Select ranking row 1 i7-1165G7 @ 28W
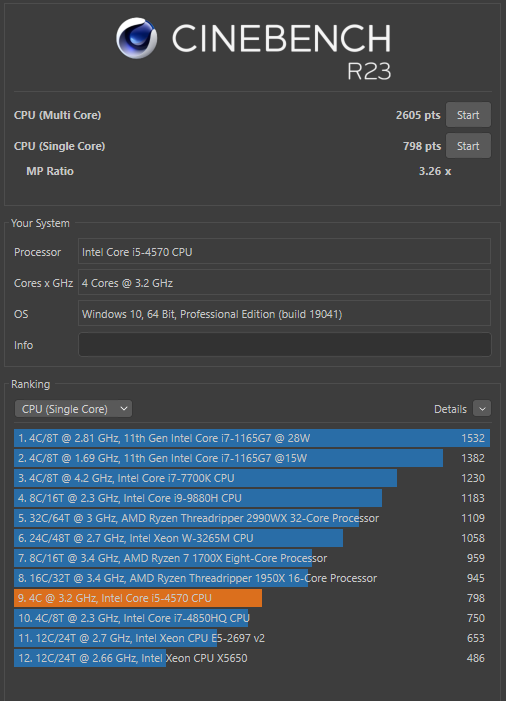506x701 pixels. [252, 438]
